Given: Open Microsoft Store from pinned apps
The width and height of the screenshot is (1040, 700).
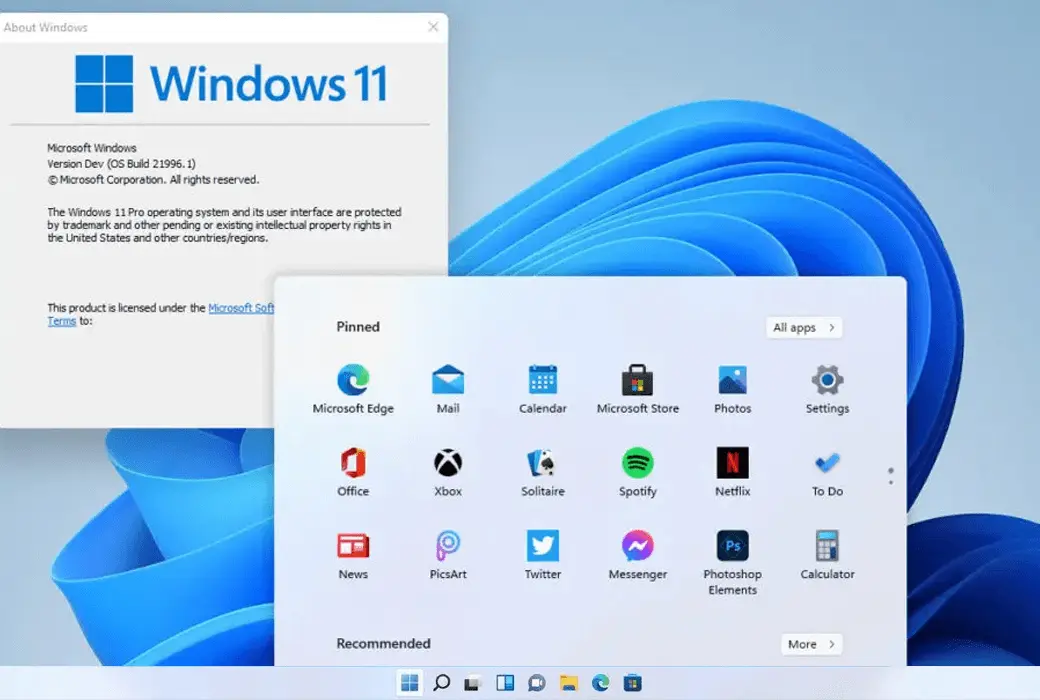Looking at the screenshot, I should tap(637, 388).
